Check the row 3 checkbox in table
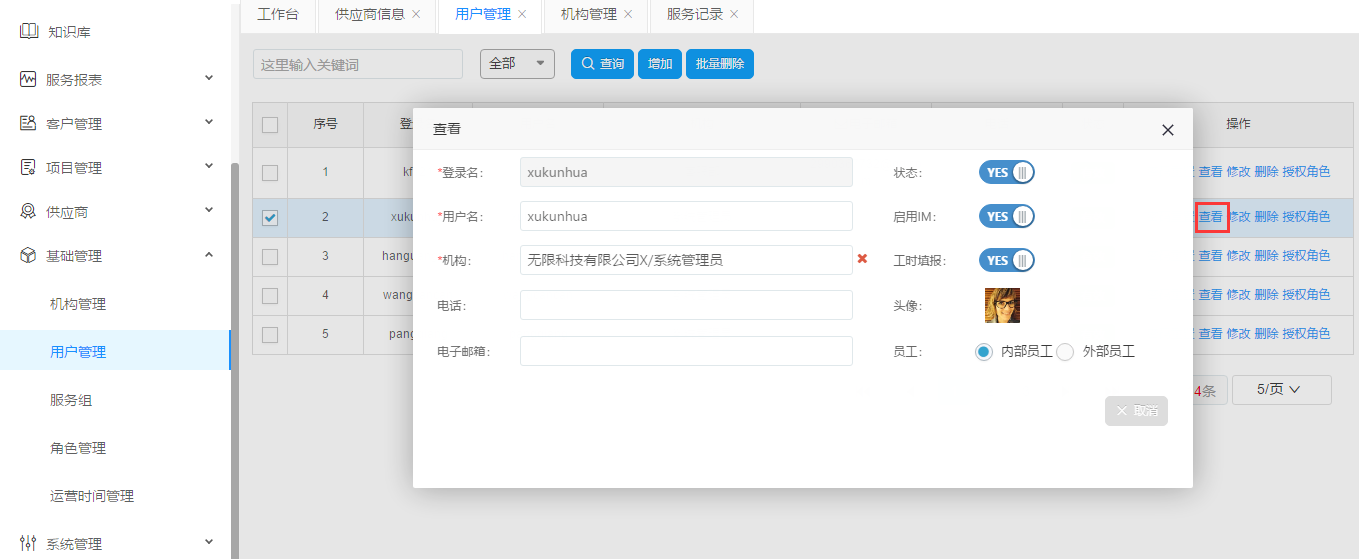Image resolution: width=1359 pixels, height=559 pixels. (270, 256)
